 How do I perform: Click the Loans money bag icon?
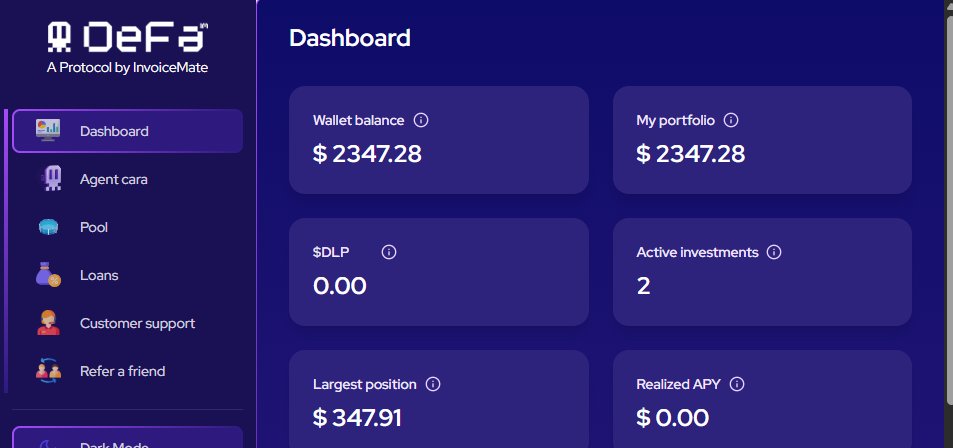click(49, 275)
